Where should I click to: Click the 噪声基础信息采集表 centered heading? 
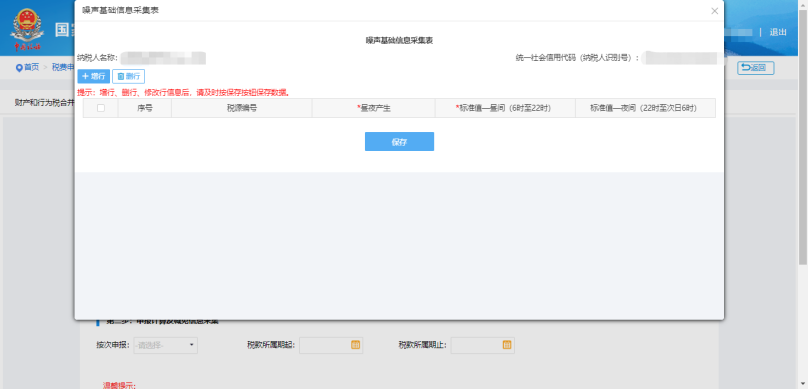399,40
